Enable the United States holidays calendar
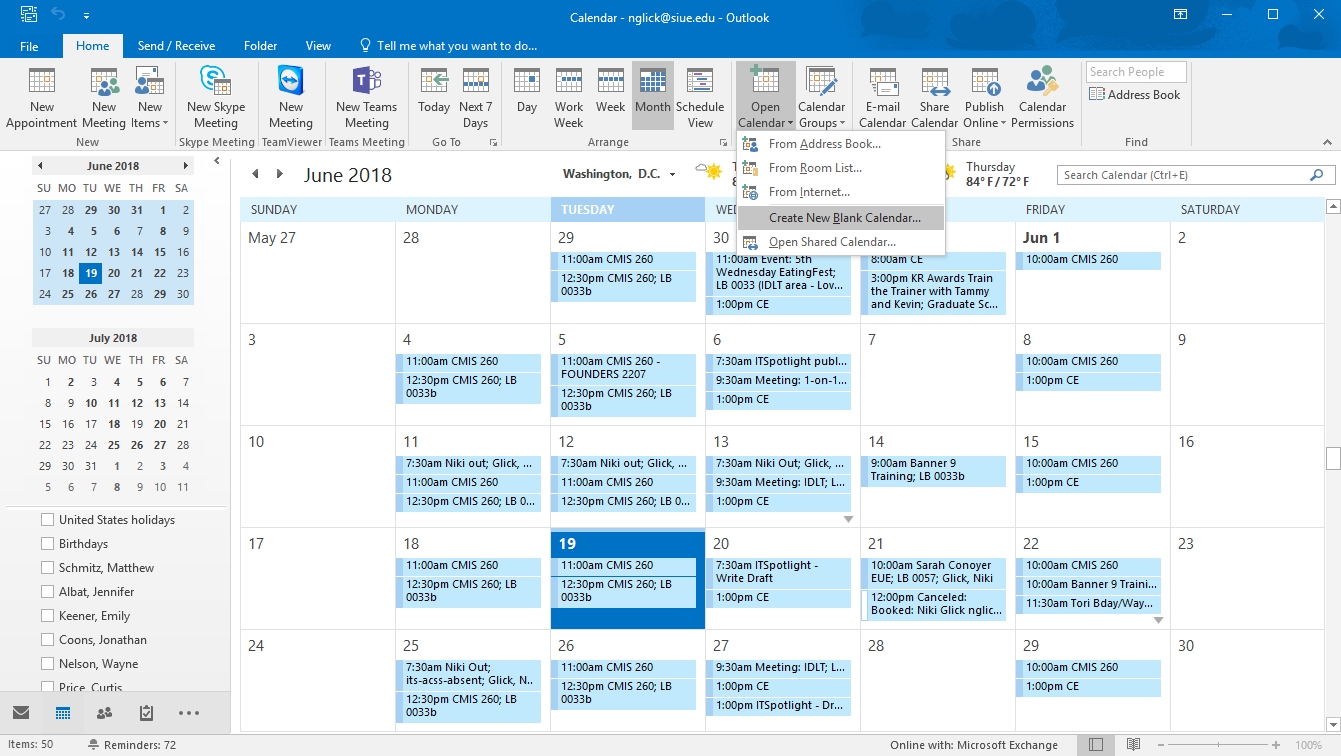The width and height of the screenshot is (1341, 756). [47, 520]
